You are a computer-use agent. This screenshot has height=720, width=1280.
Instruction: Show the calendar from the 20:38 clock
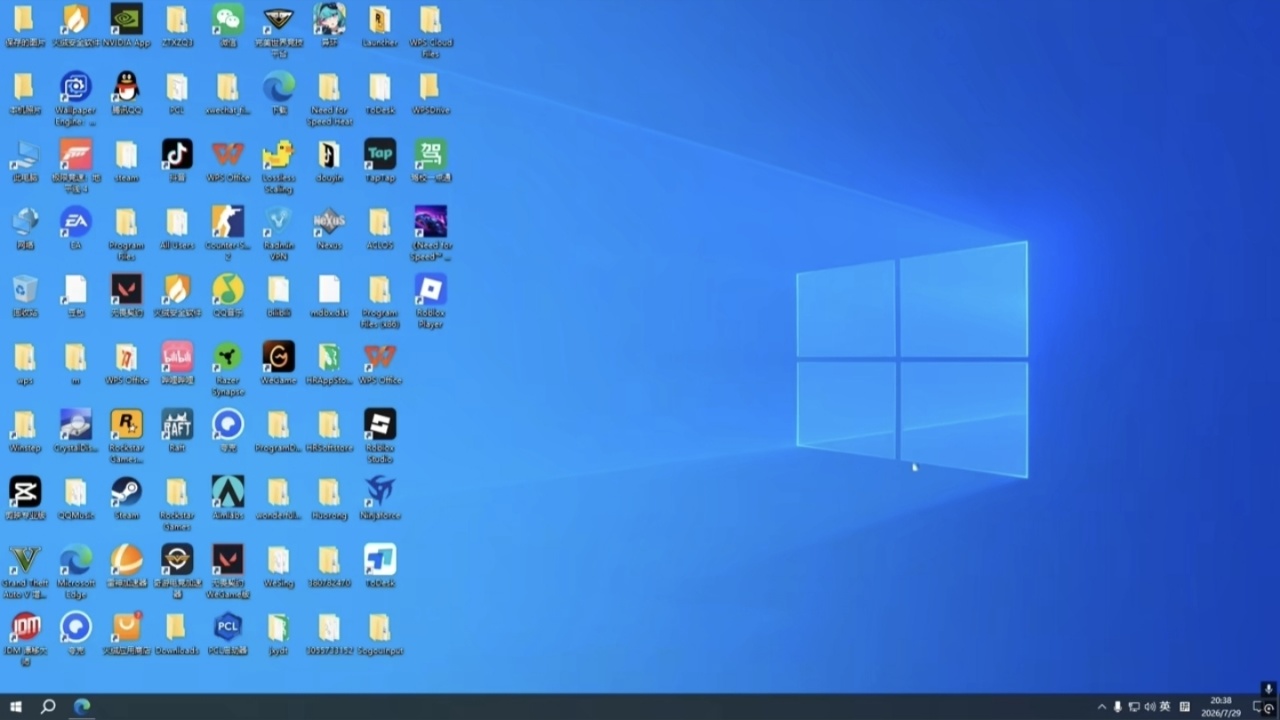click(1221, 707)
